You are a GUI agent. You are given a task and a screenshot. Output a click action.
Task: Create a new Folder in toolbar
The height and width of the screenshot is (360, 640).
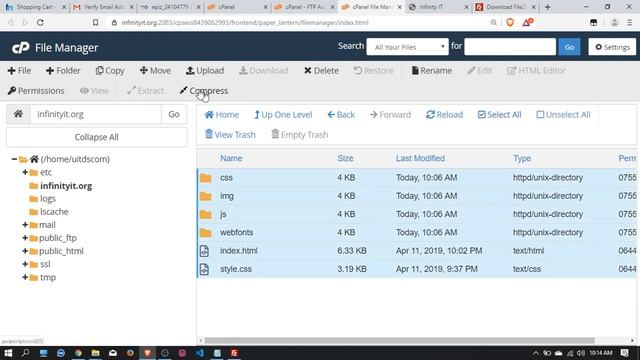point(63,71)
